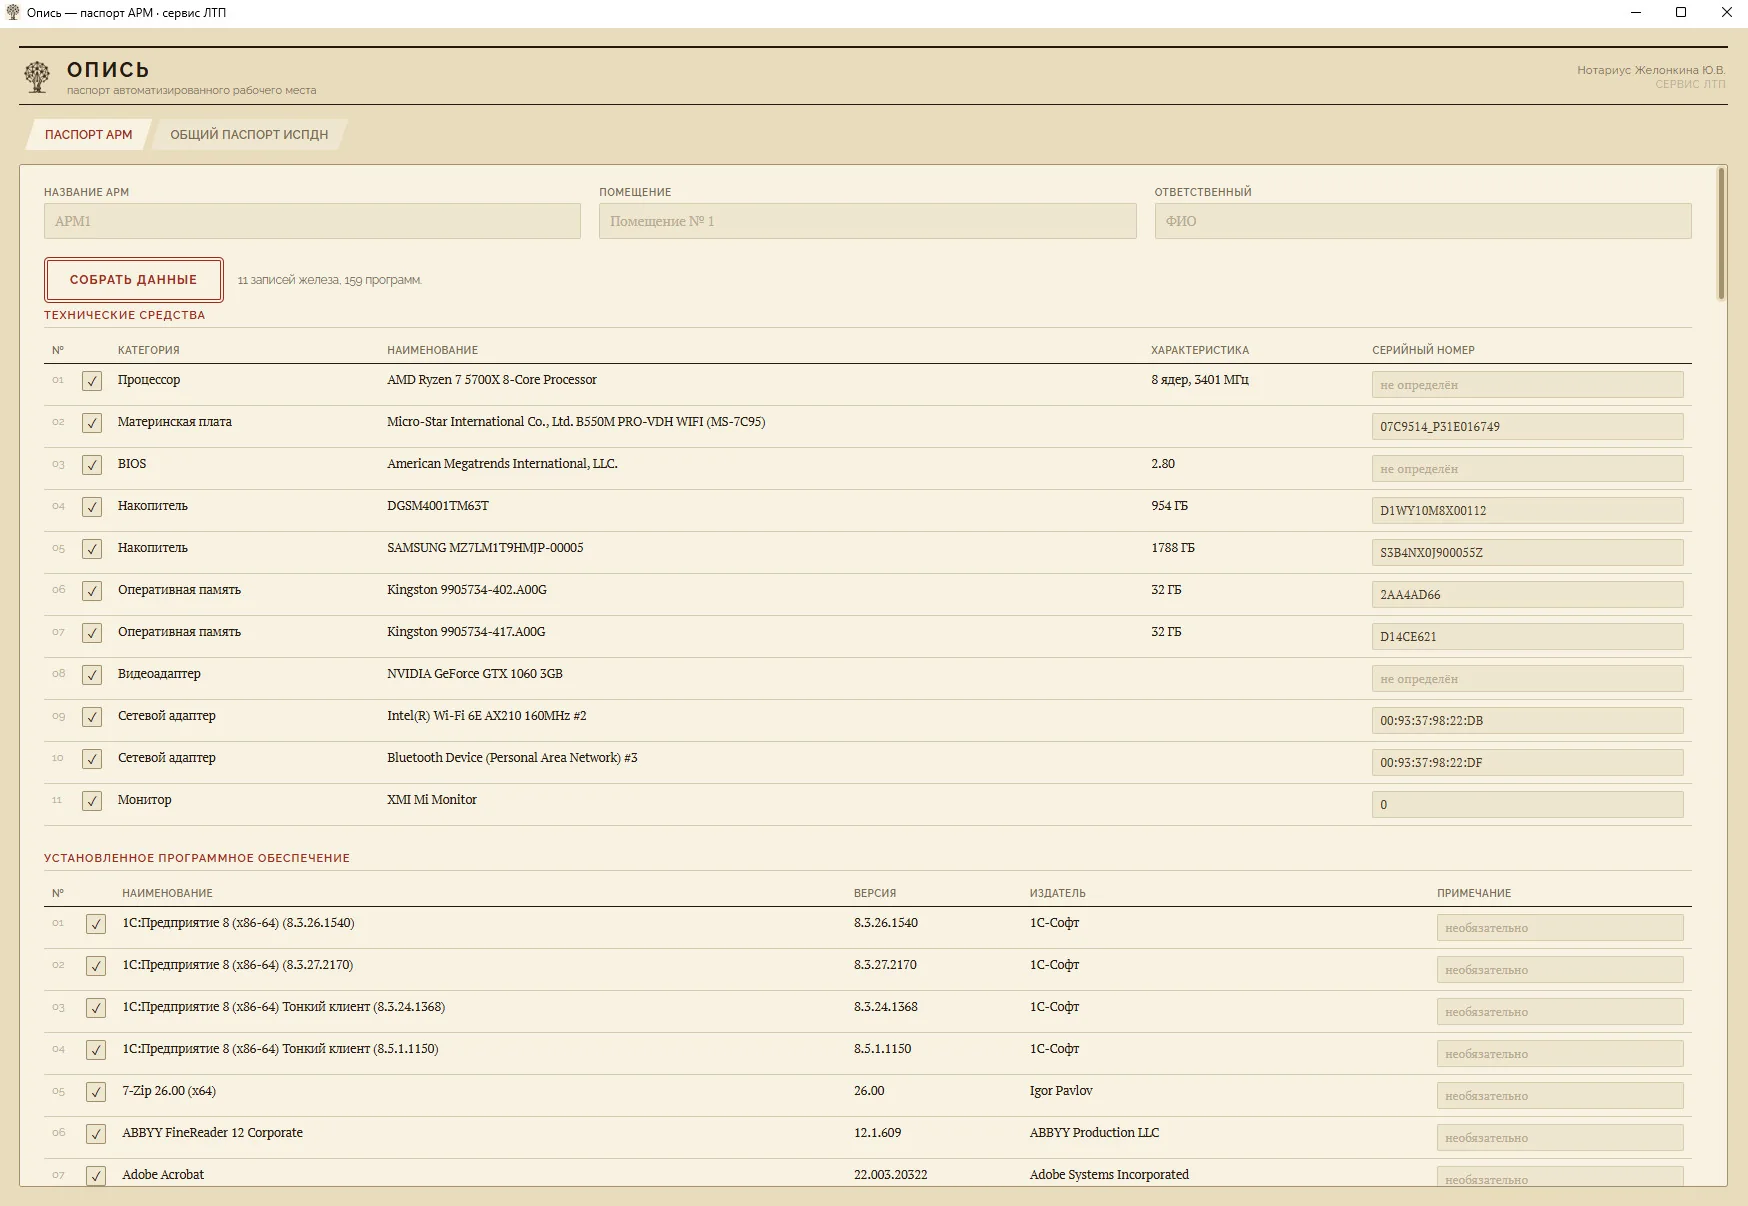The height and width of the screenshot is (1206, 1748).
Task: Uncheck the Материнская плата row checkbox
Action: 92,423
